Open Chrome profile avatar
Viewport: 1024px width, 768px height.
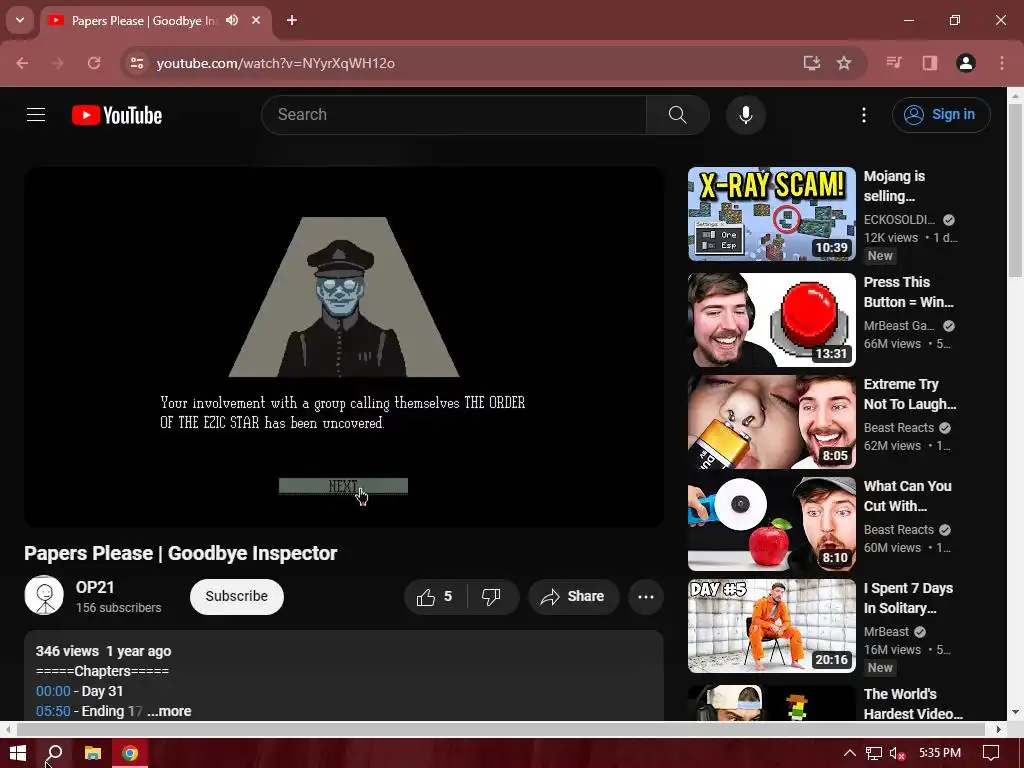[x=966, y=63]
